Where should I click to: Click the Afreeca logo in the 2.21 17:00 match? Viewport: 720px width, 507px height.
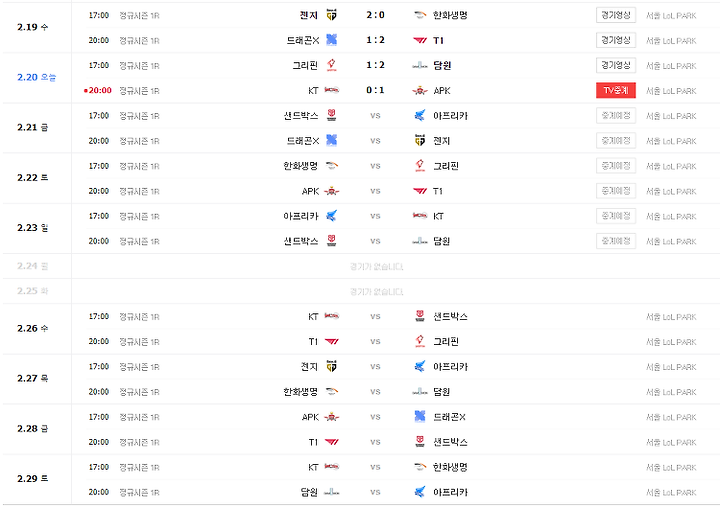420,116
